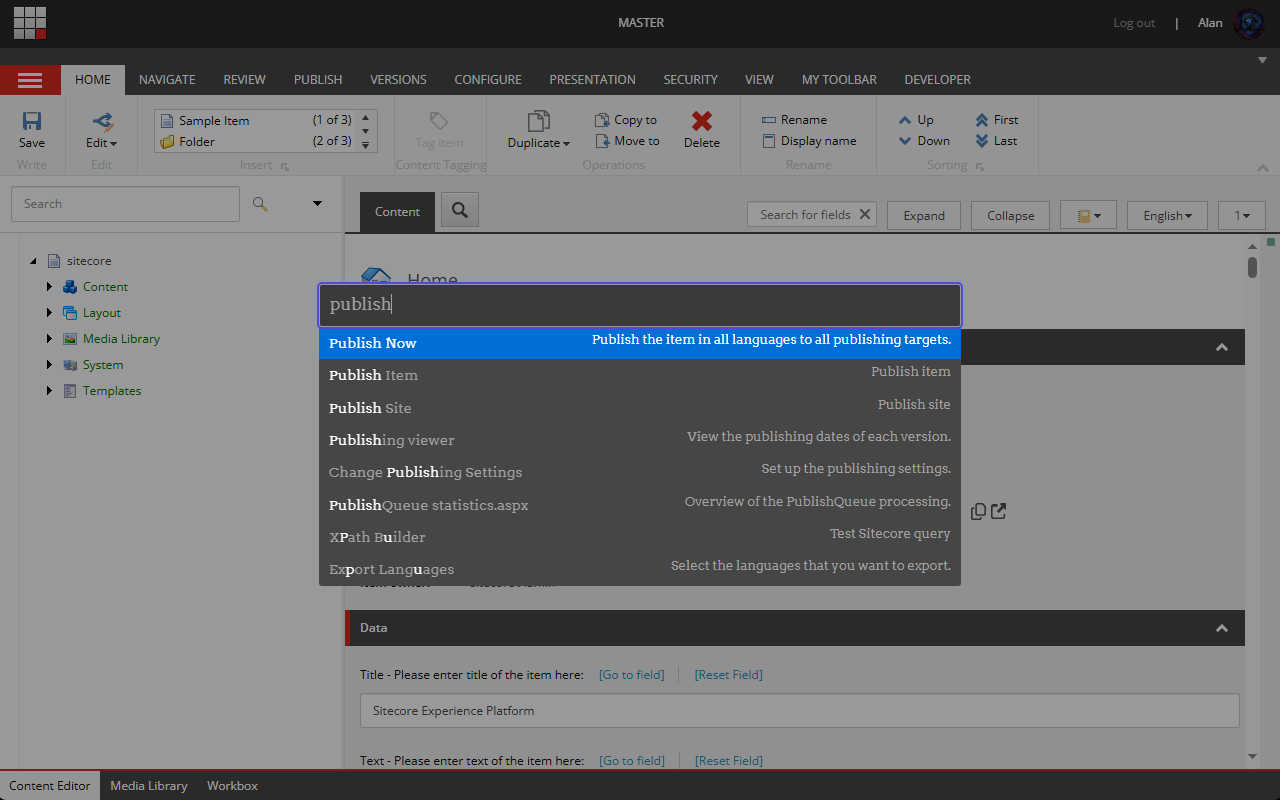Select Publish Now command result
The width and height of the screenshot is (1280, 800).
tap(640, 343)
